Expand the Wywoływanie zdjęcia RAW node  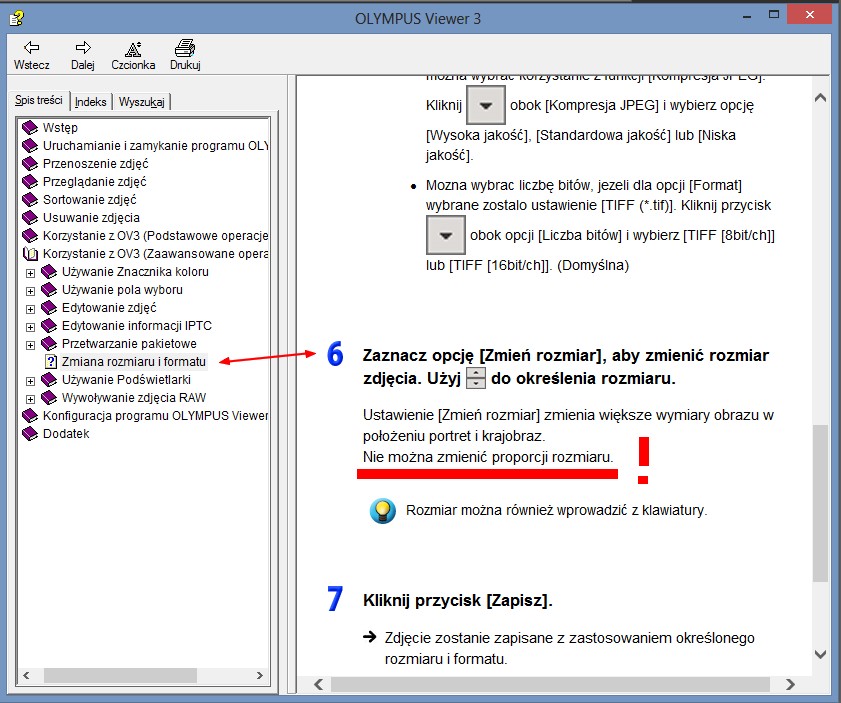coord(30,398)
